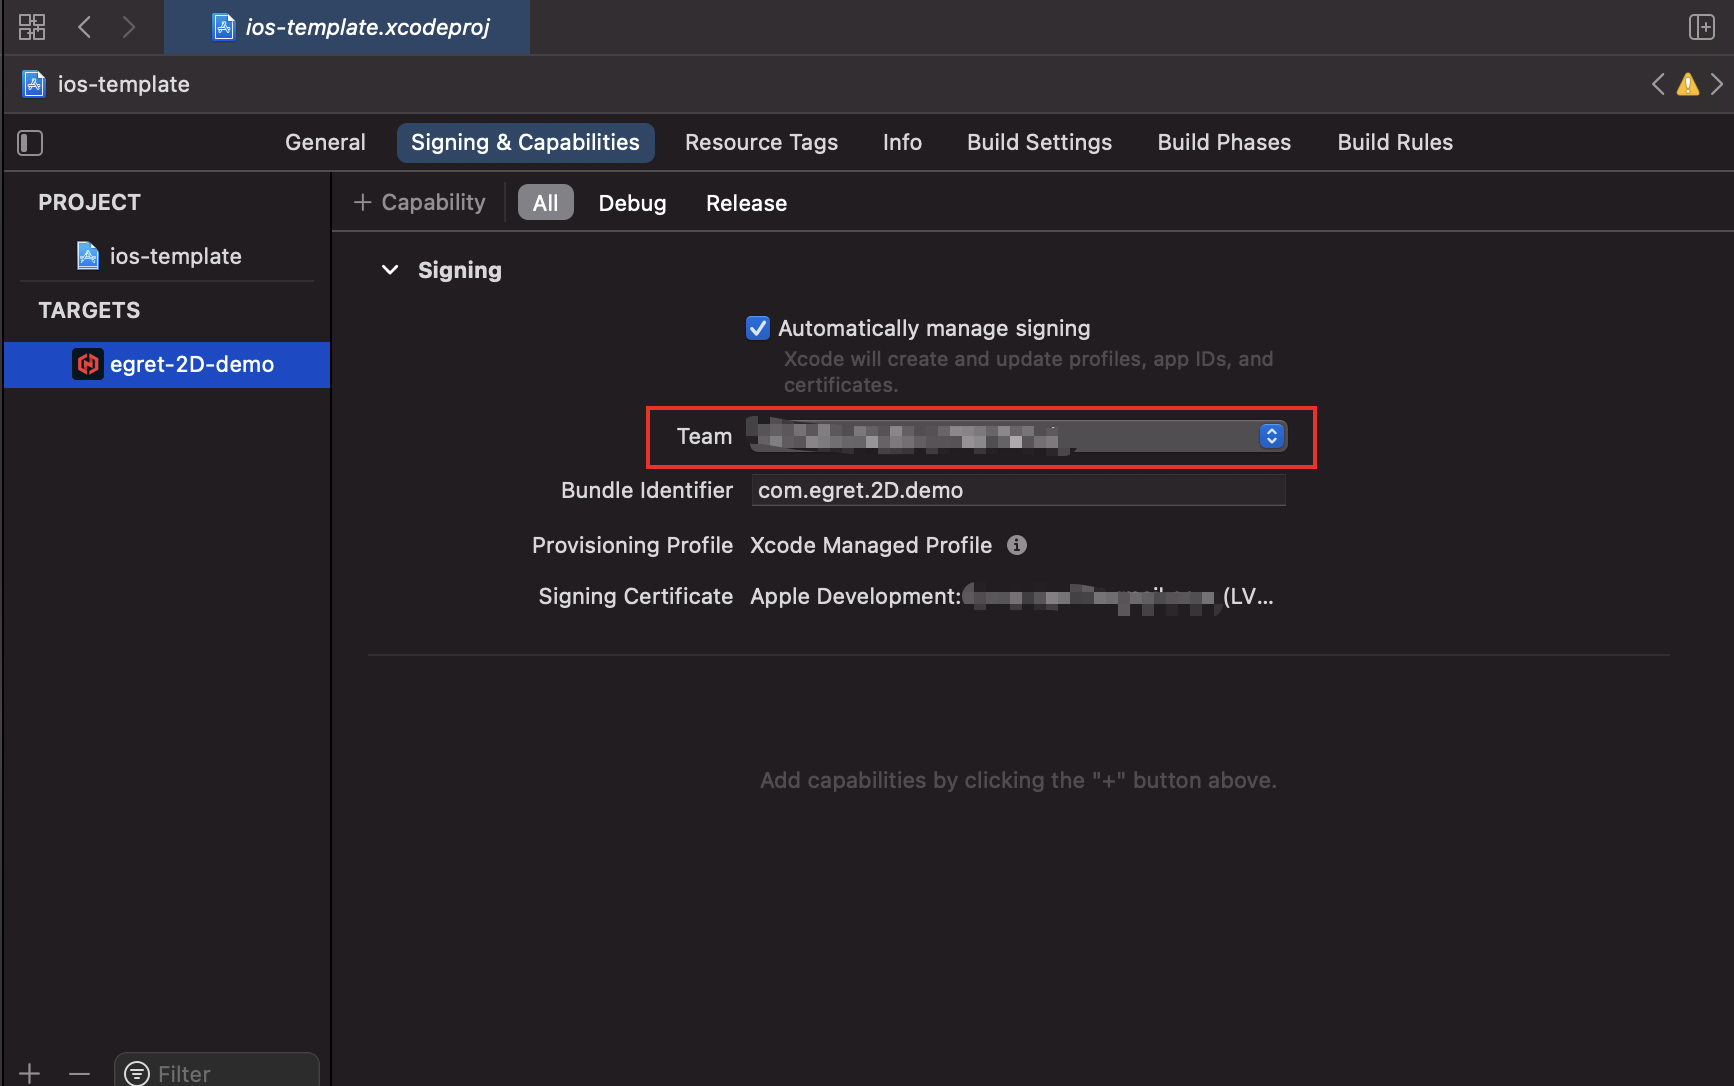This screenshot has width=1734, height=1086.
Task: Add a capability with + Capability
Action: (419, 202)
